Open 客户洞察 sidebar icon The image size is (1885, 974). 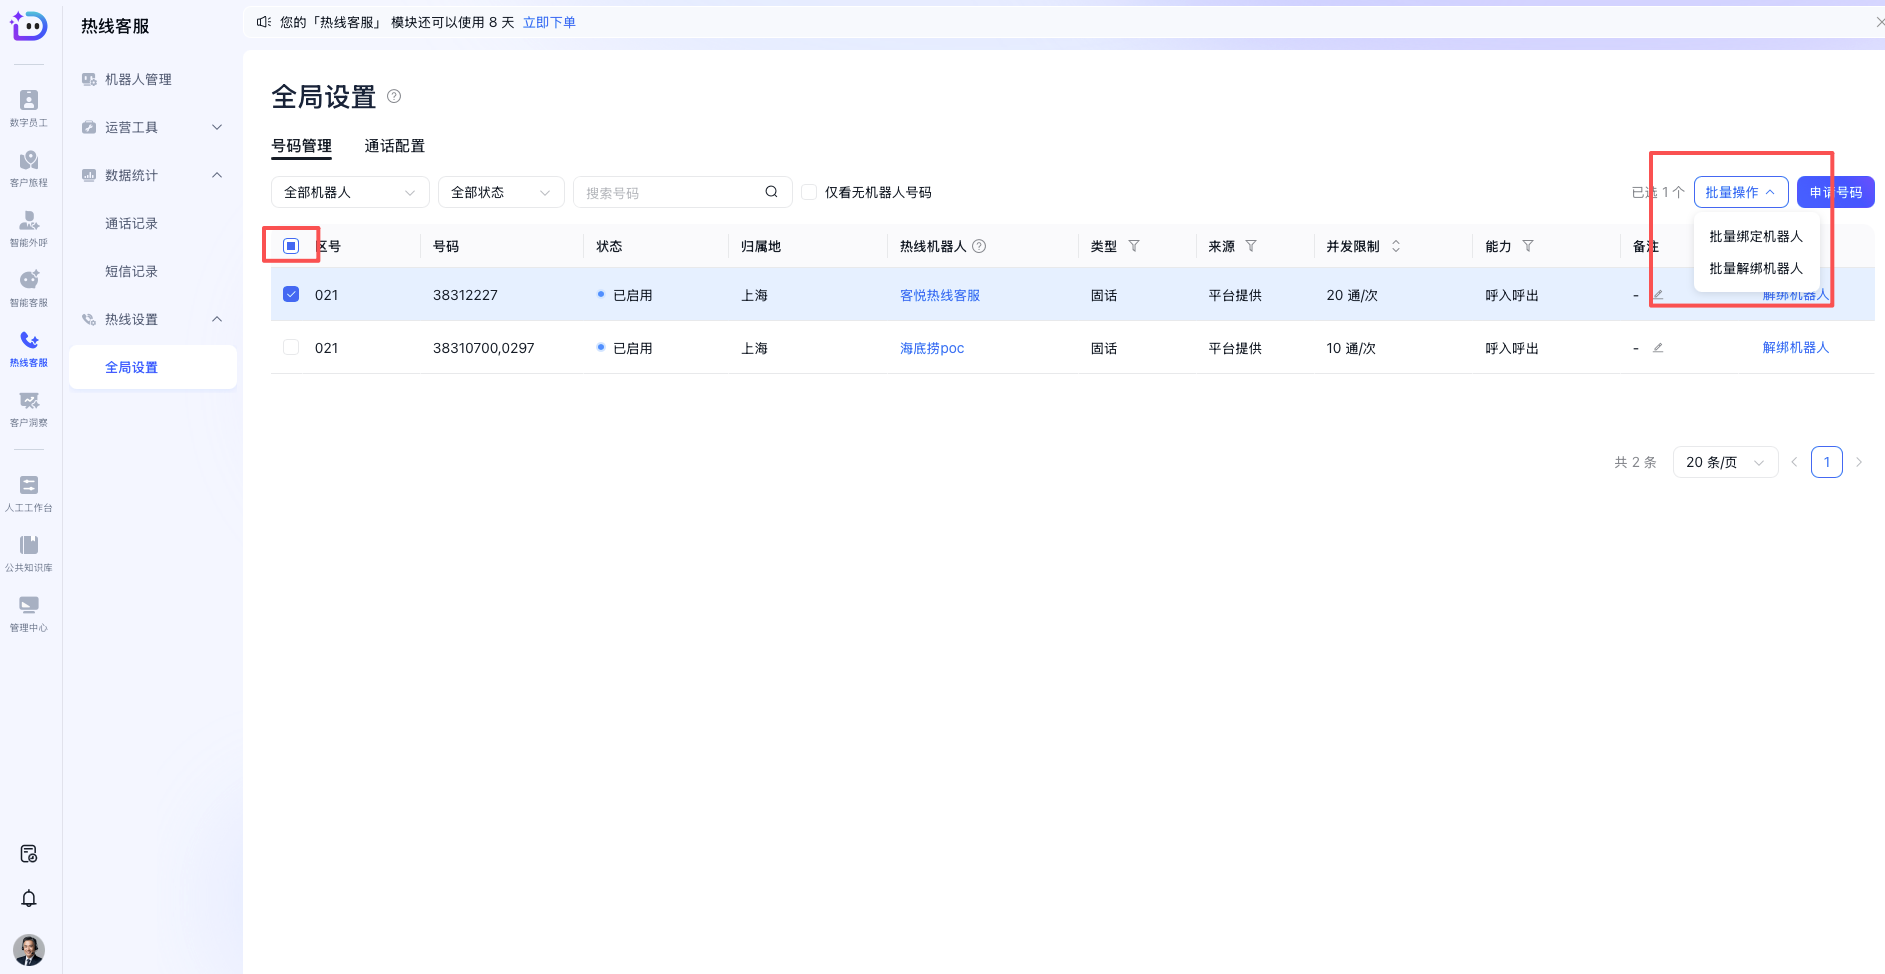click(x=29, y=407)
